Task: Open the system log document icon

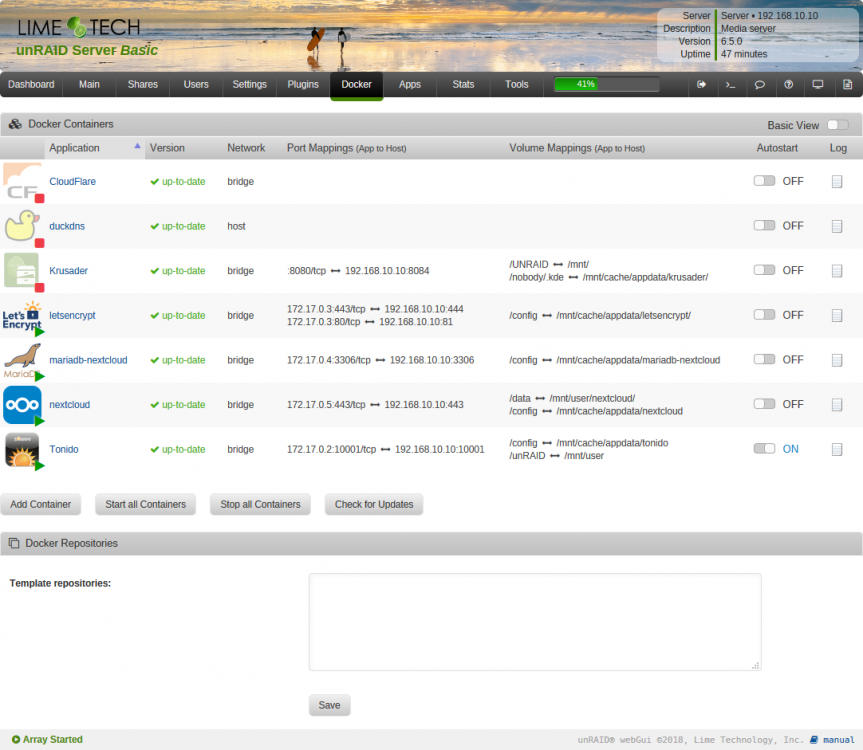Action: 848,84
